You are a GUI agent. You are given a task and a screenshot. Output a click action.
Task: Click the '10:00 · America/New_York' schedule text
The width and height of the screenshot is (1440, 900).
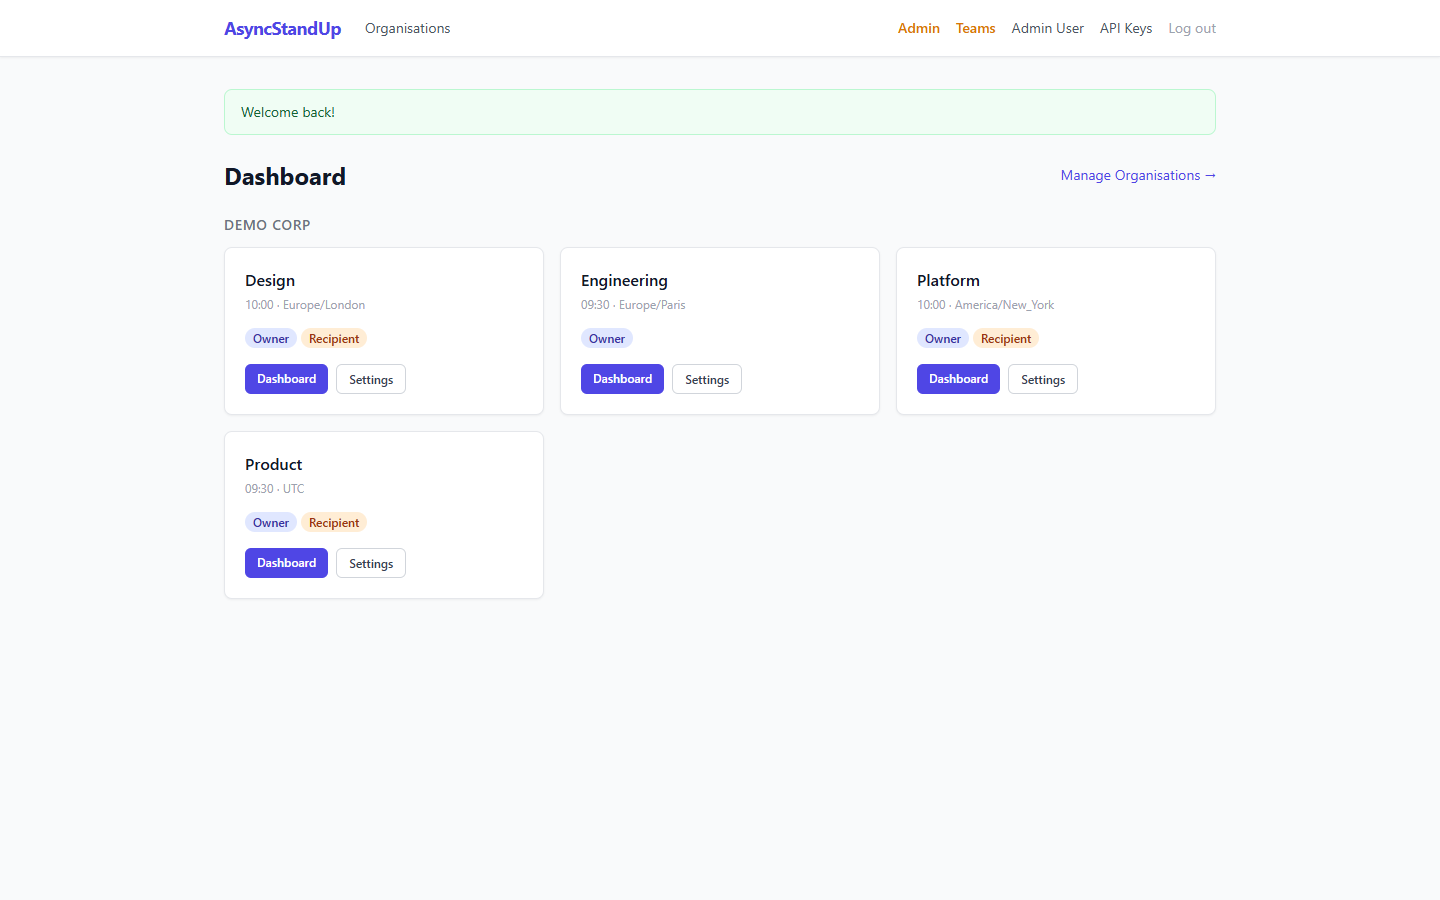(x=985, y=305)
